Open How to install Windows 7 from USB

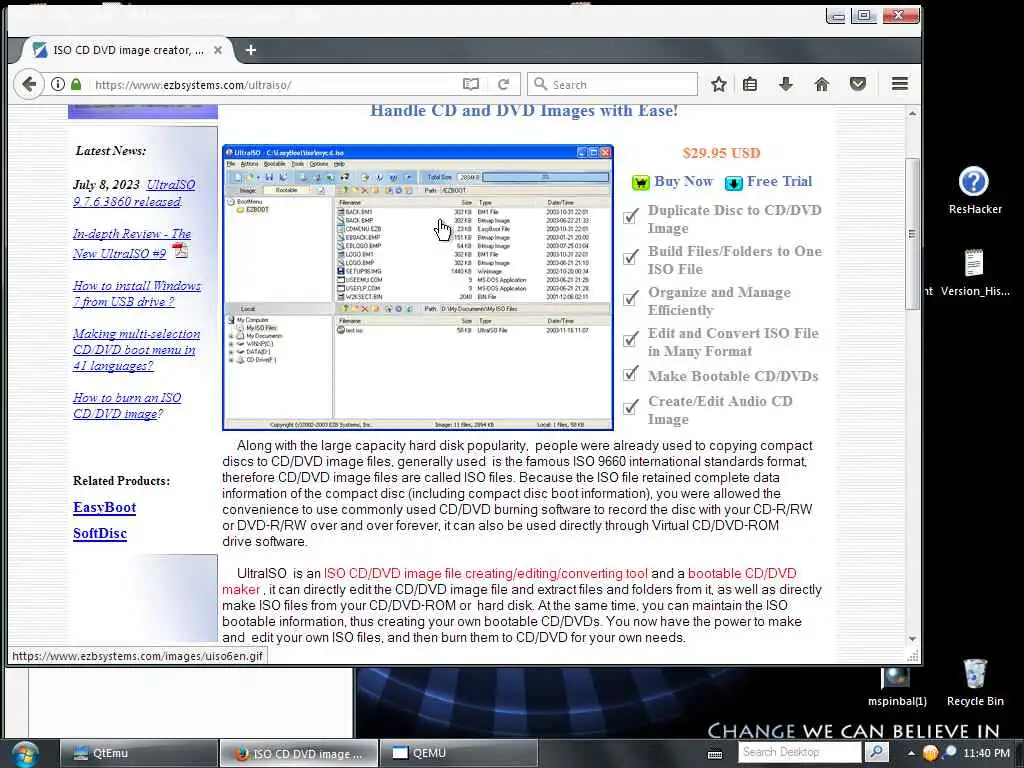click(x=137, y=293)
